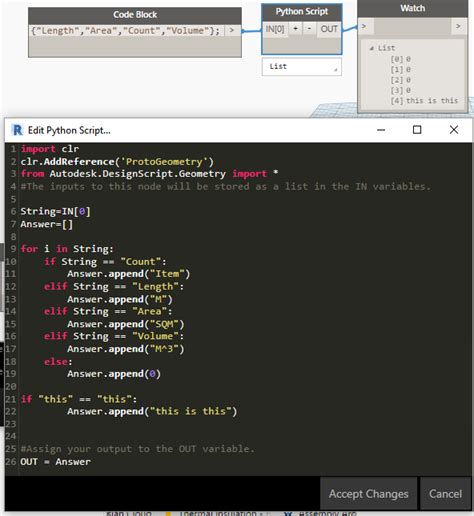Remove input port with minus button
Image resolution: width=474 pixels, height=516 pixels.
tap(309, 29)
